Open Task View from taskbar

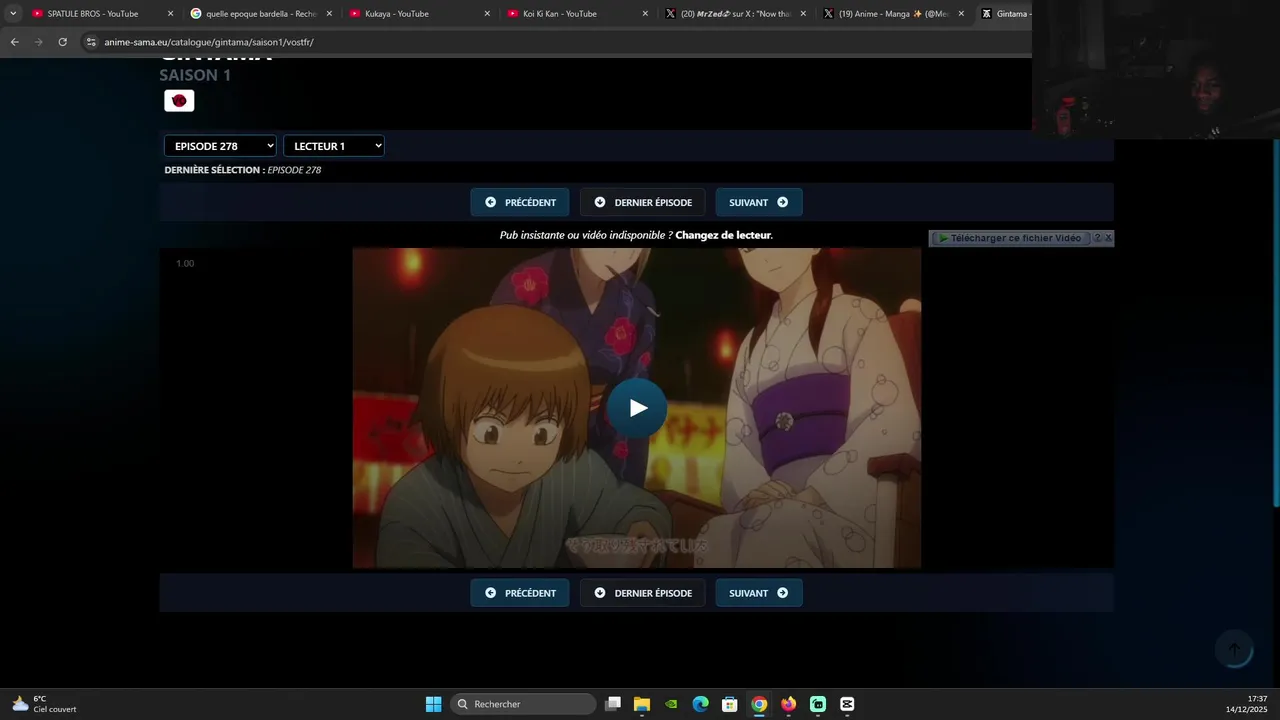coord(613,704)
